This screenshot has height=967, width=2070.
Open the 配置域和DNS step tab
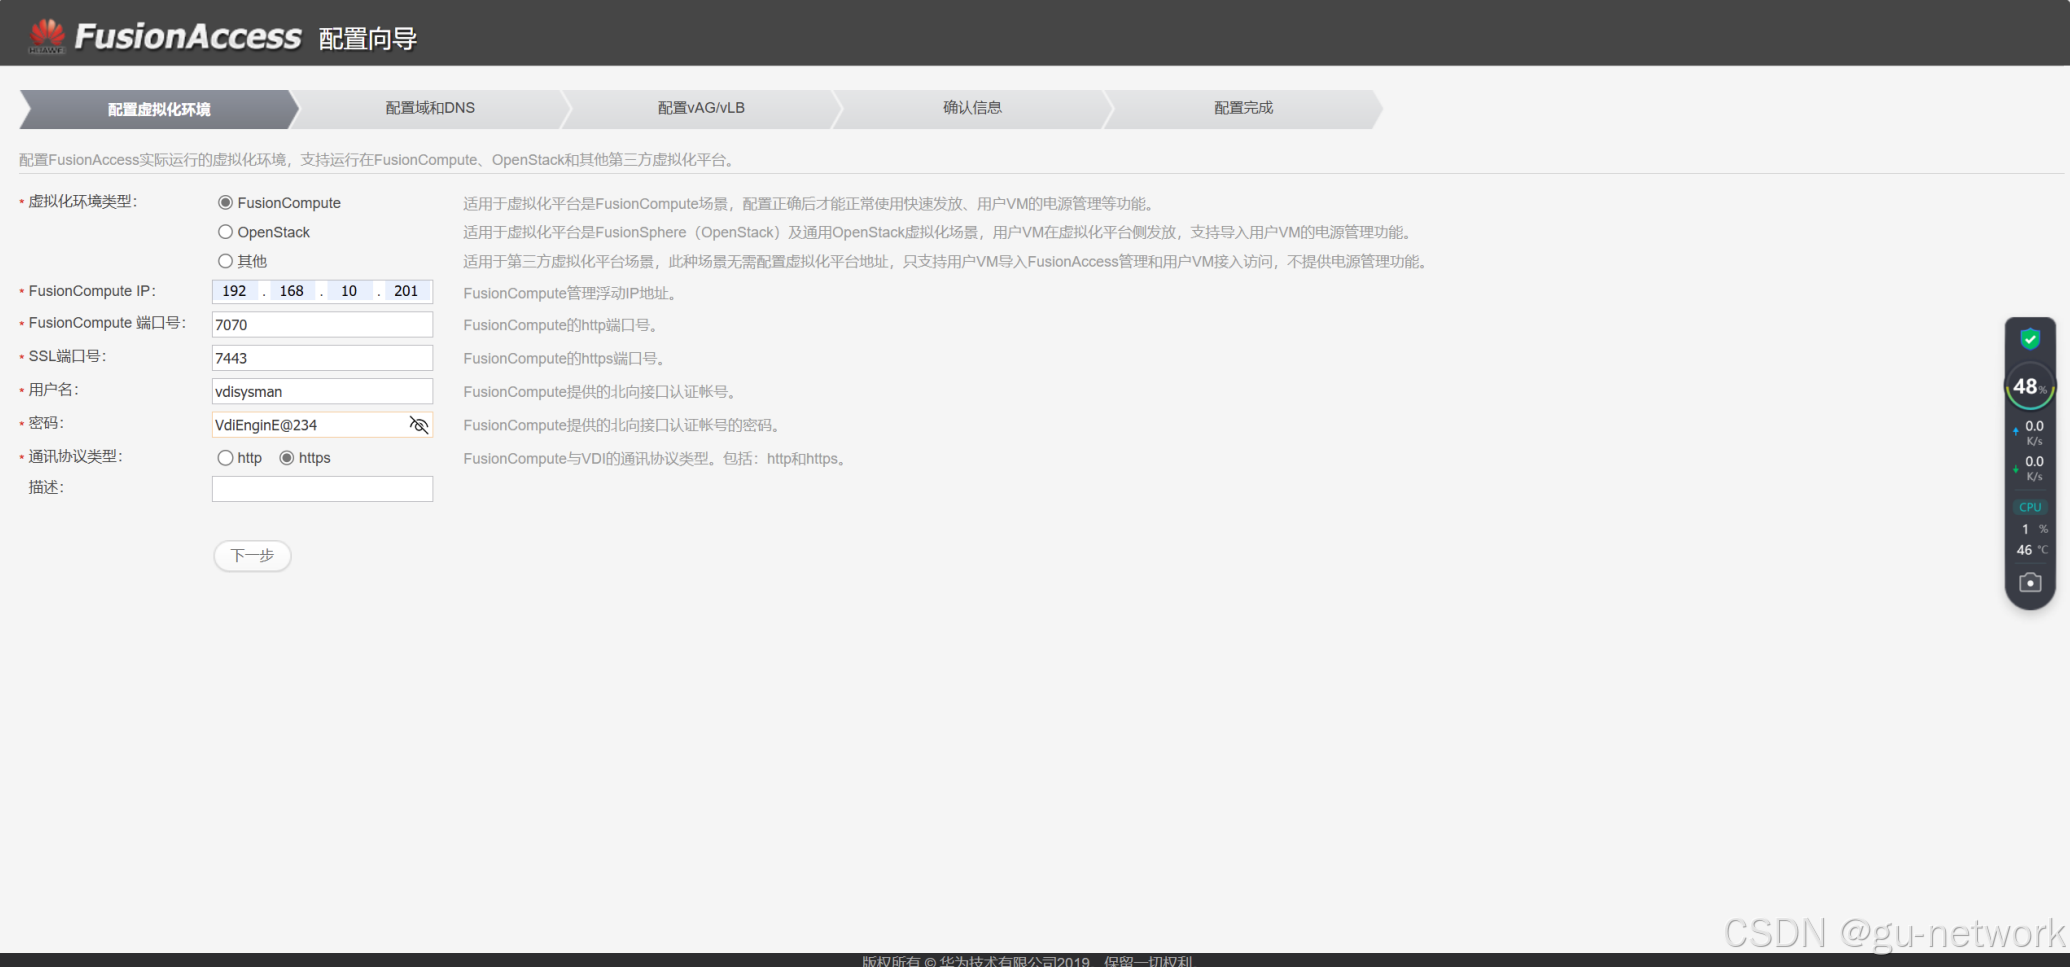tap(430, 108)
